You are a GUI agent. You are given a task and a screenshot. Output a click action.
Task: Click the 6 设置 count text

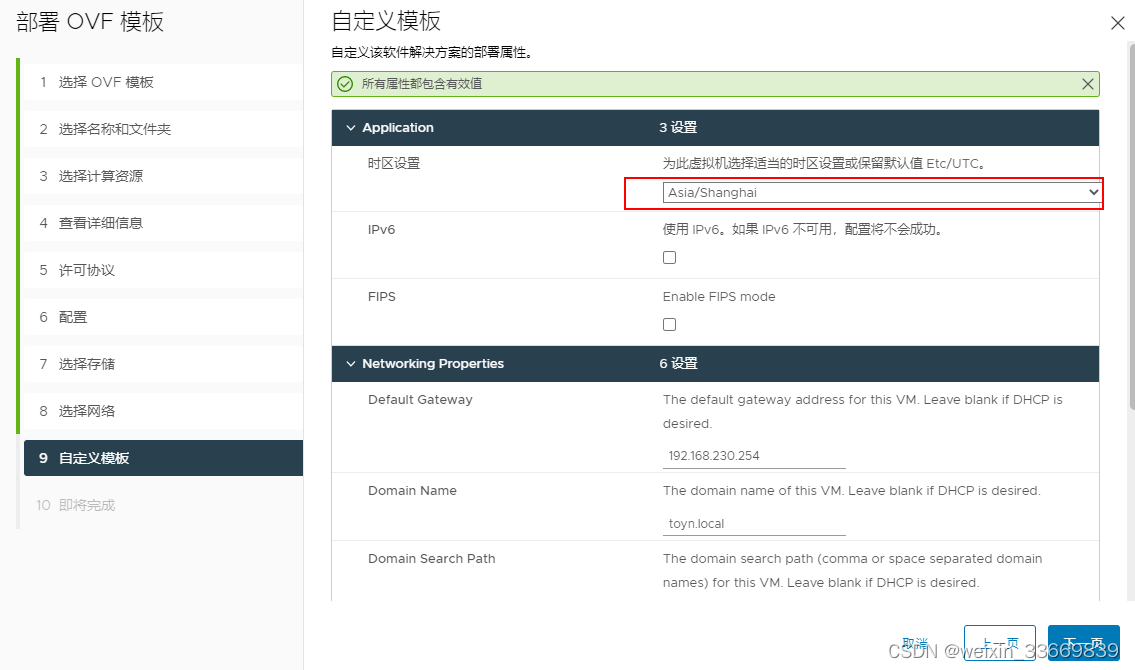(678, 363)
